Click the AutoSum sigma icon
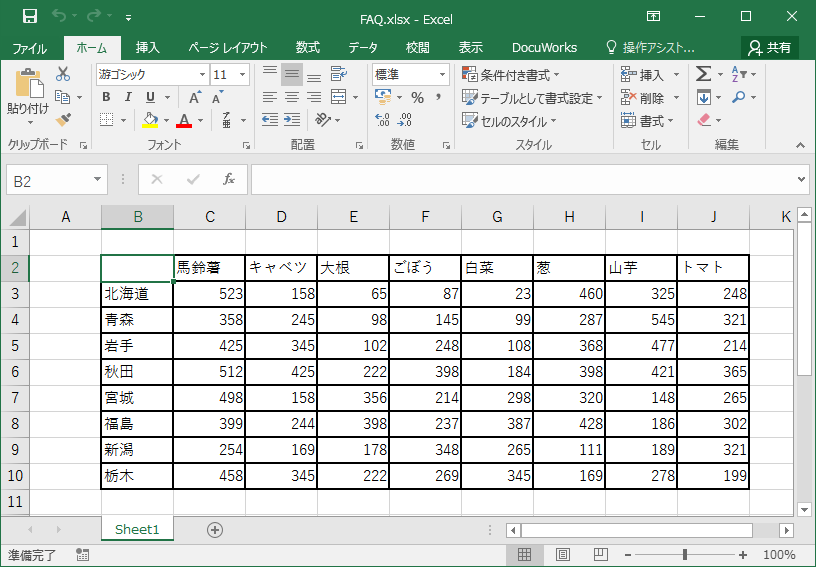Screen dimensions: 816x567 pos(703,74)
